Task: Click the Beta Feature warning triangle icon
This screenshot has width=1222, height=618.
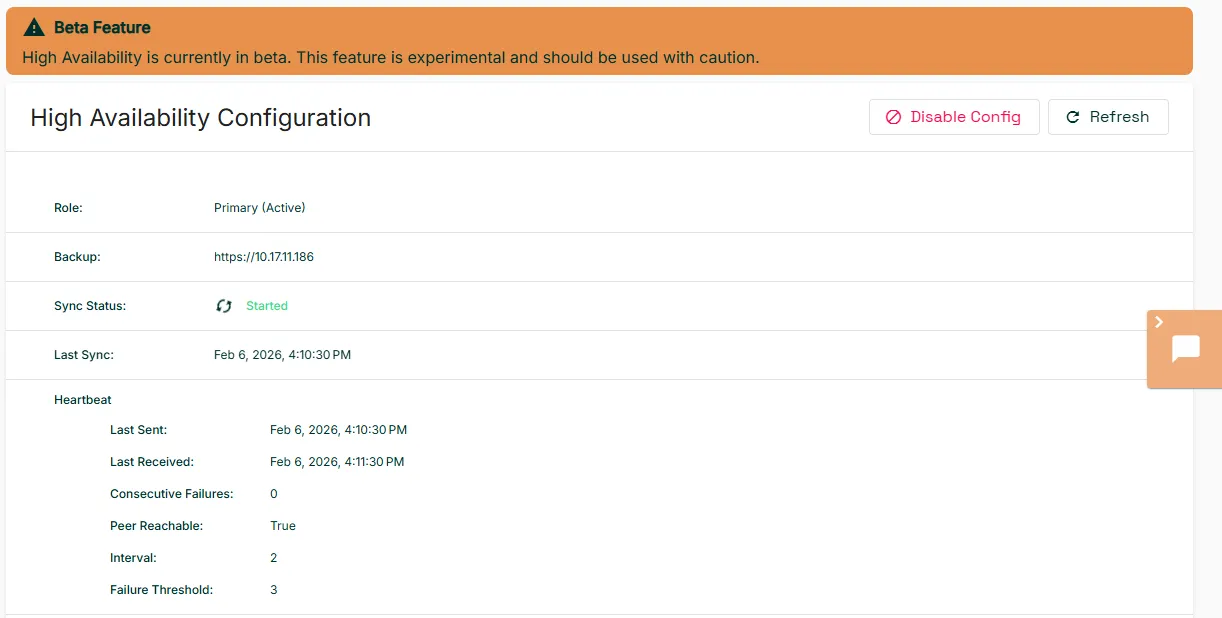Action: (34, 27)
